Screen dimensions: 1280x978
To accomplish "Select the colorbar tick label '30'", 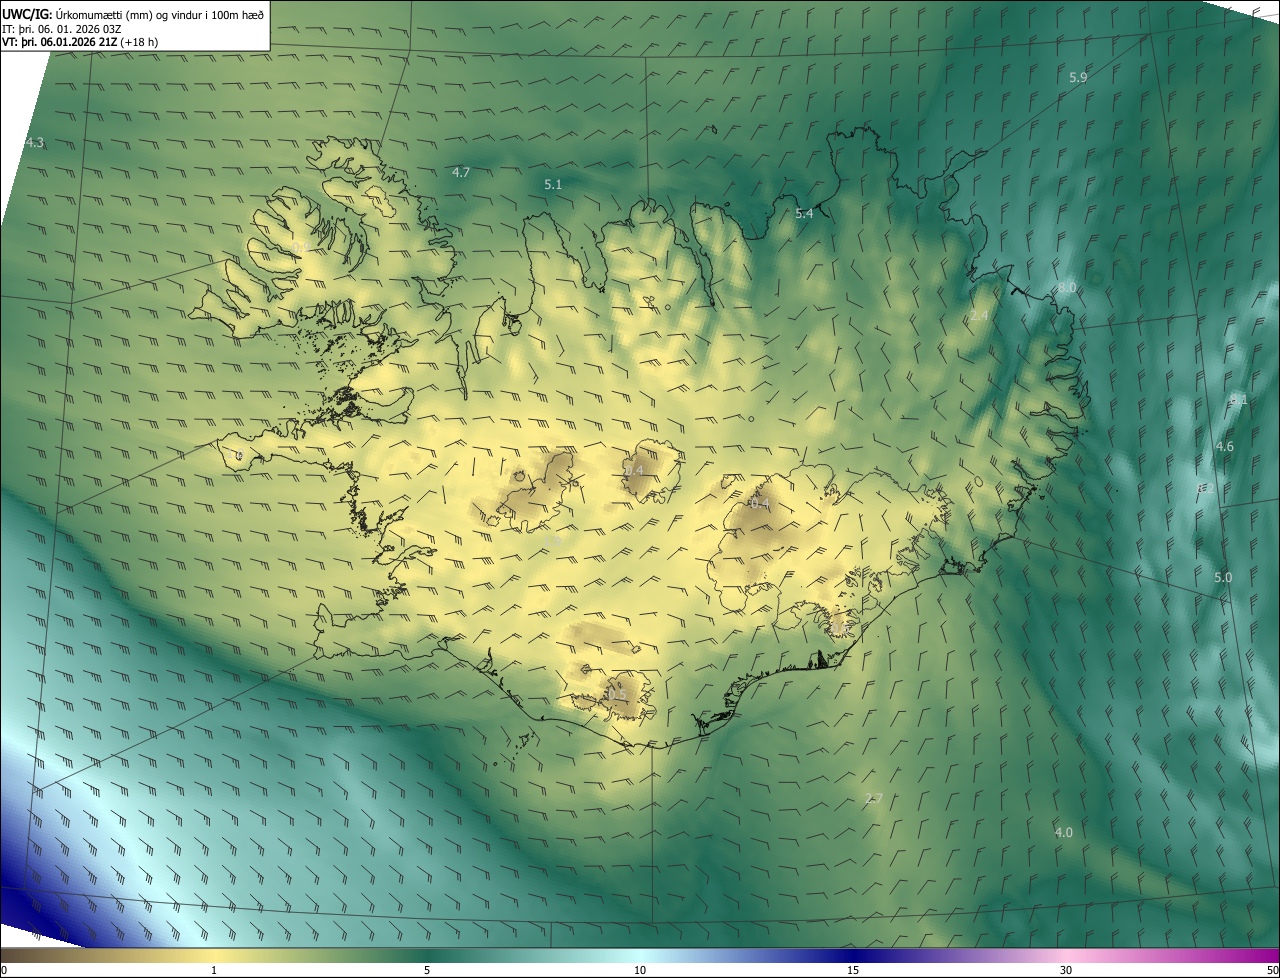I will 1066,970.
